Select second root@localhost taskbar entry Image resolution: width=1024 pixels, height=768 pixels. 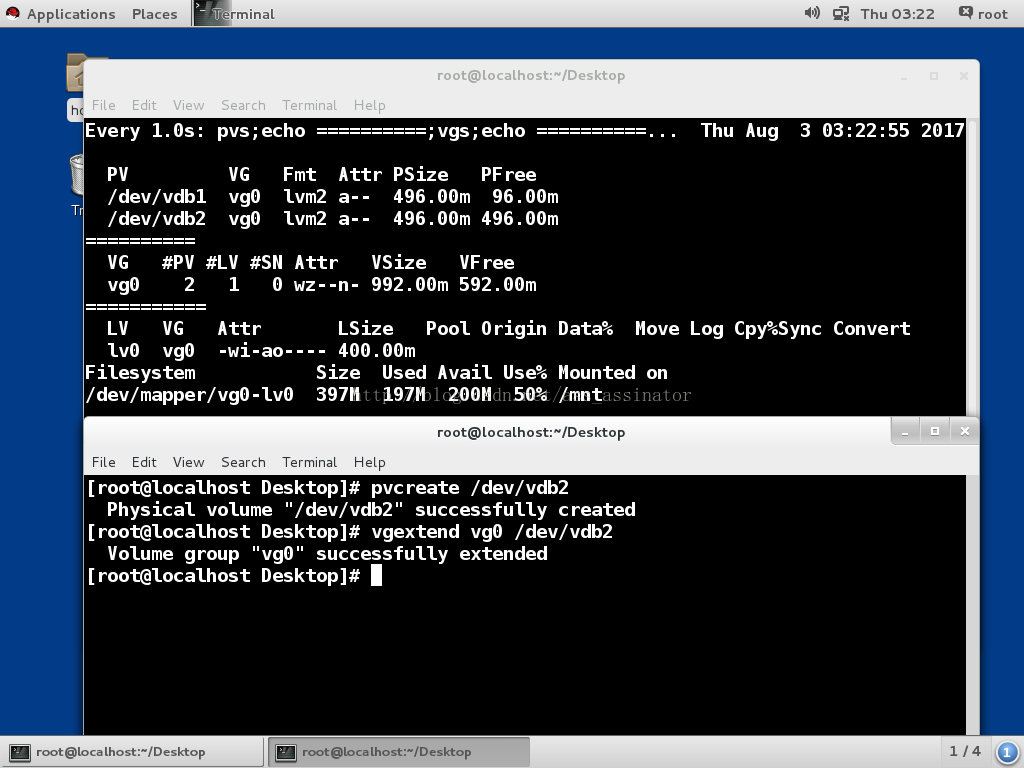[399, 752]
